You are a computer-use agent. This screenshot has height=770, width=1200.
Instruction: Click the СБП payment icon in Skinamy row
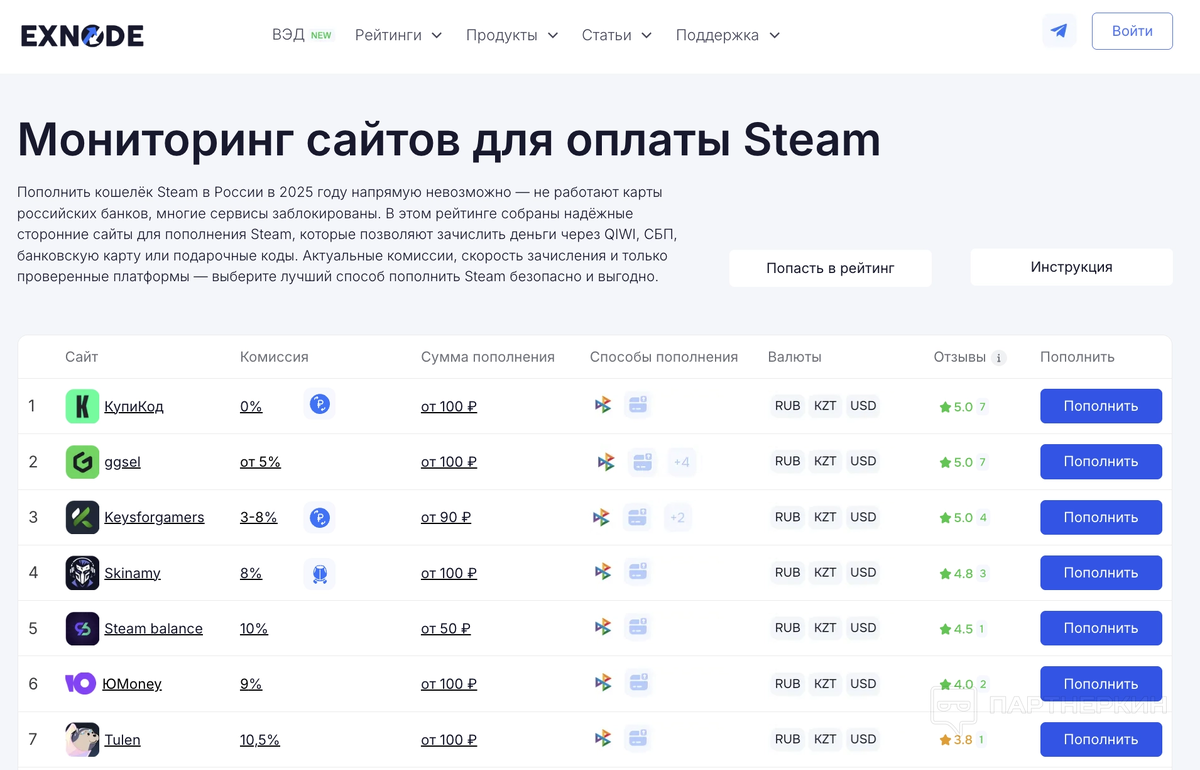(602, 572)
